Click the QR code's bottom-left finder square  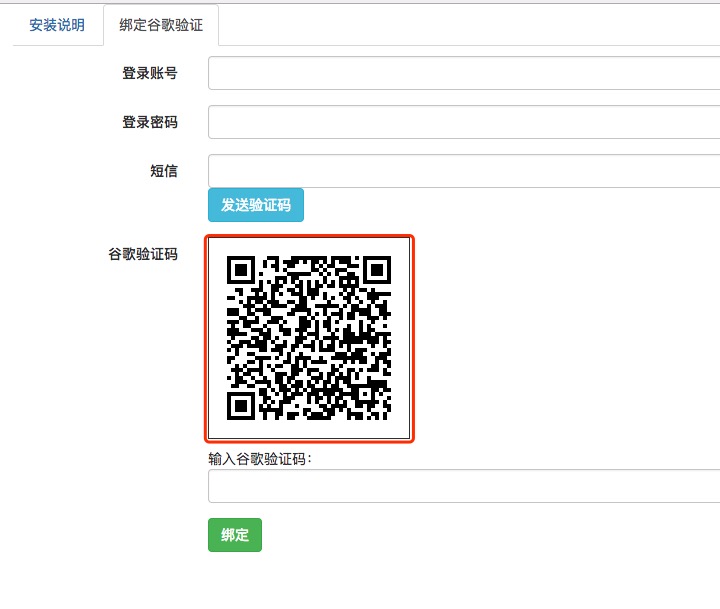pyautogui.click(x=240, y=406)
